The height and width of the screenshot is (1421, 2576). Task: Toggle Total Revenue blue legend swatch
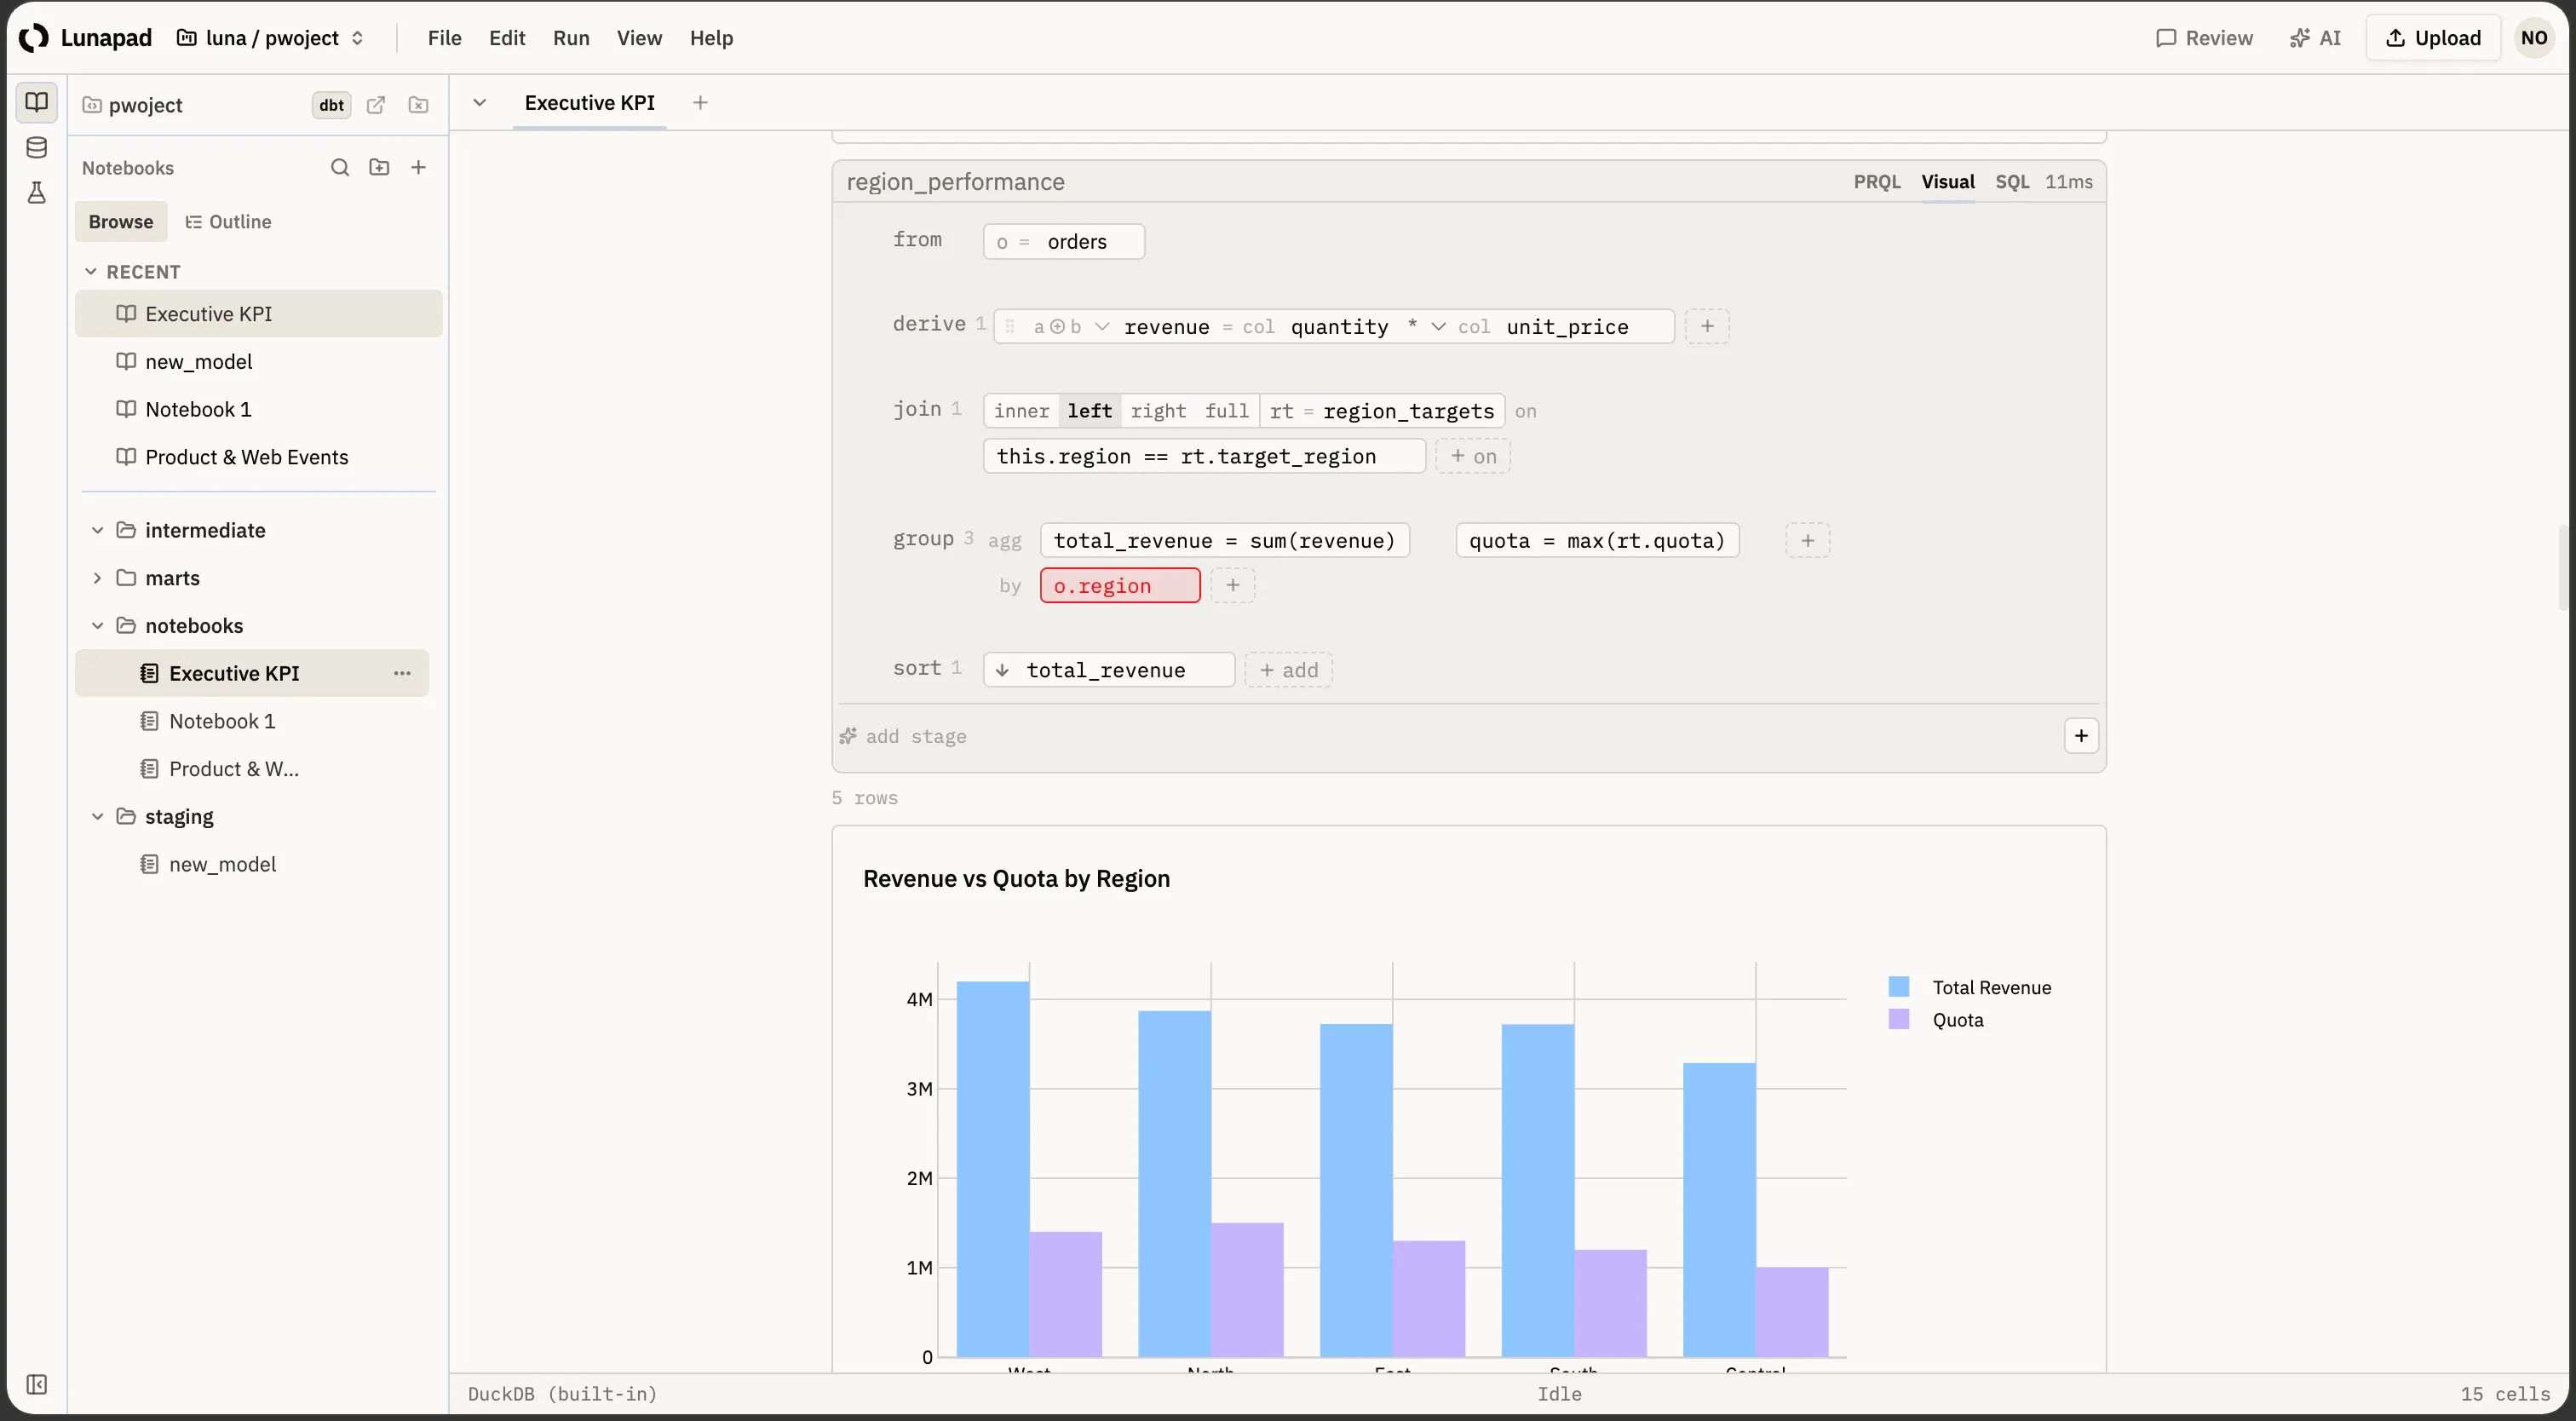click(1898, 987)
